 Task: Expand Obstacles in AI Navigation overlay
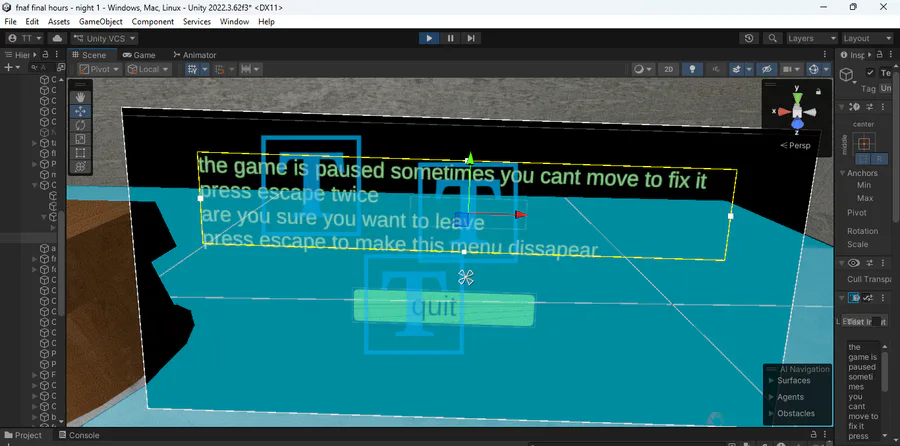click(x=792, y=413)
